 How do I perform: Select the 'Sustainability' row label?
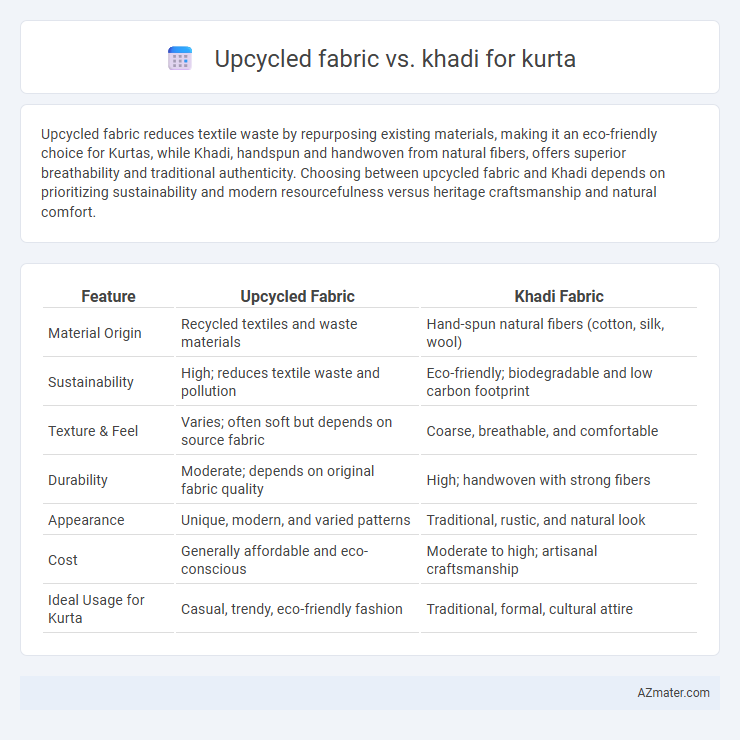[91, 382]
